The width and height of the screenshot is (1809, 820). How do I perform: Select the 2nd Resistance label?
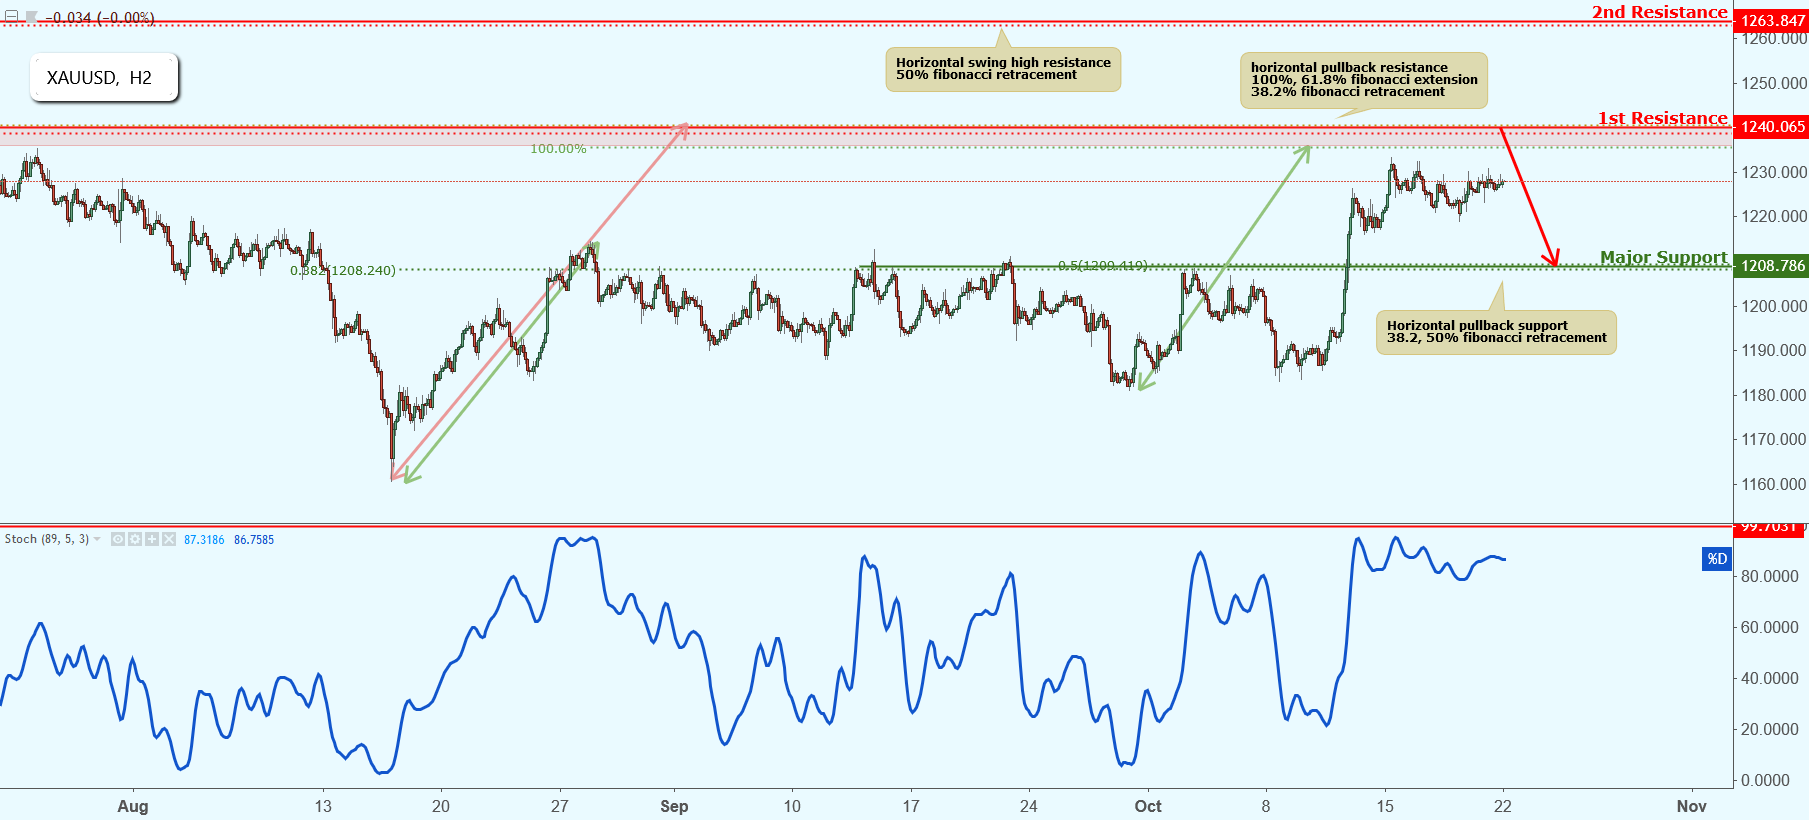(1660, 12)
